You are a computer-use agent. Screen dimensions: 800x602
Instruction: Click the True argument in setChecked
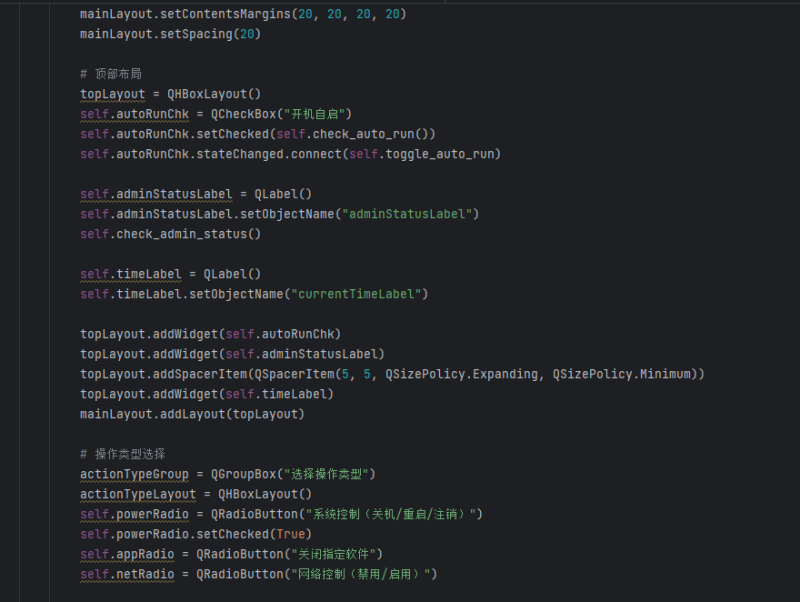tap(288, 534)
